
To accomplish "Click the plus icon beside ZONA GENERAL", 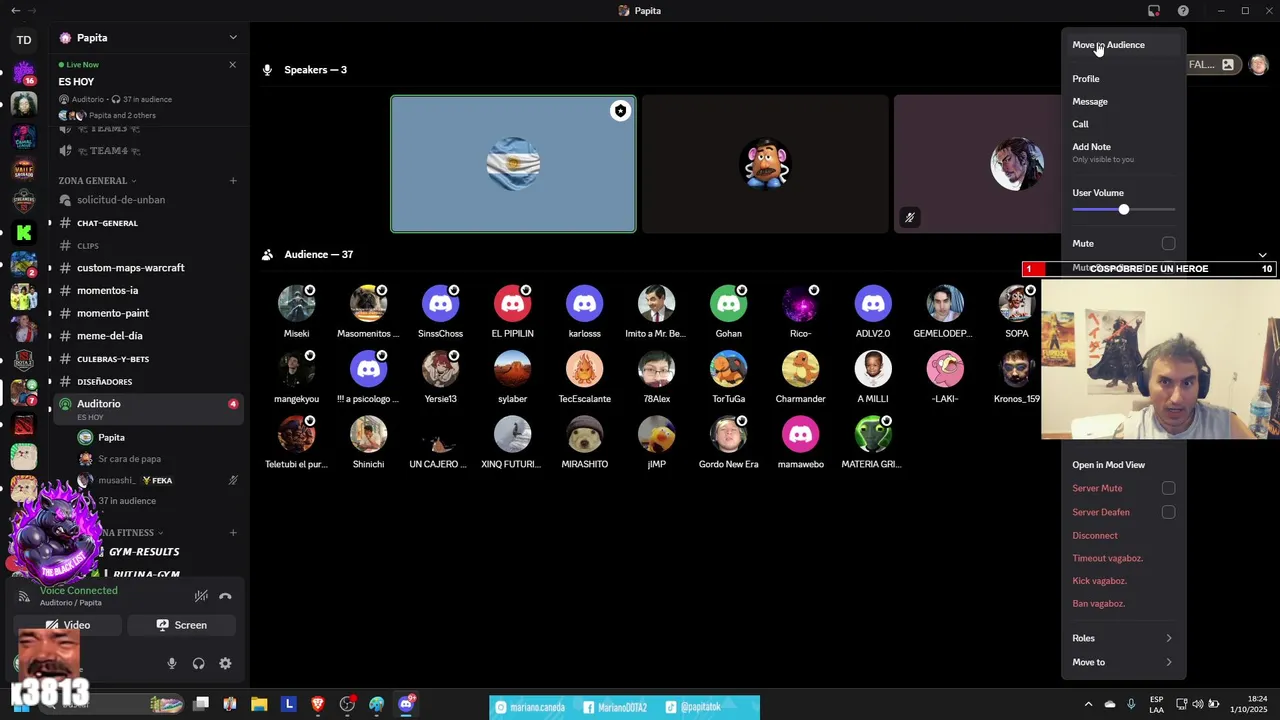I will pos(233,181).
